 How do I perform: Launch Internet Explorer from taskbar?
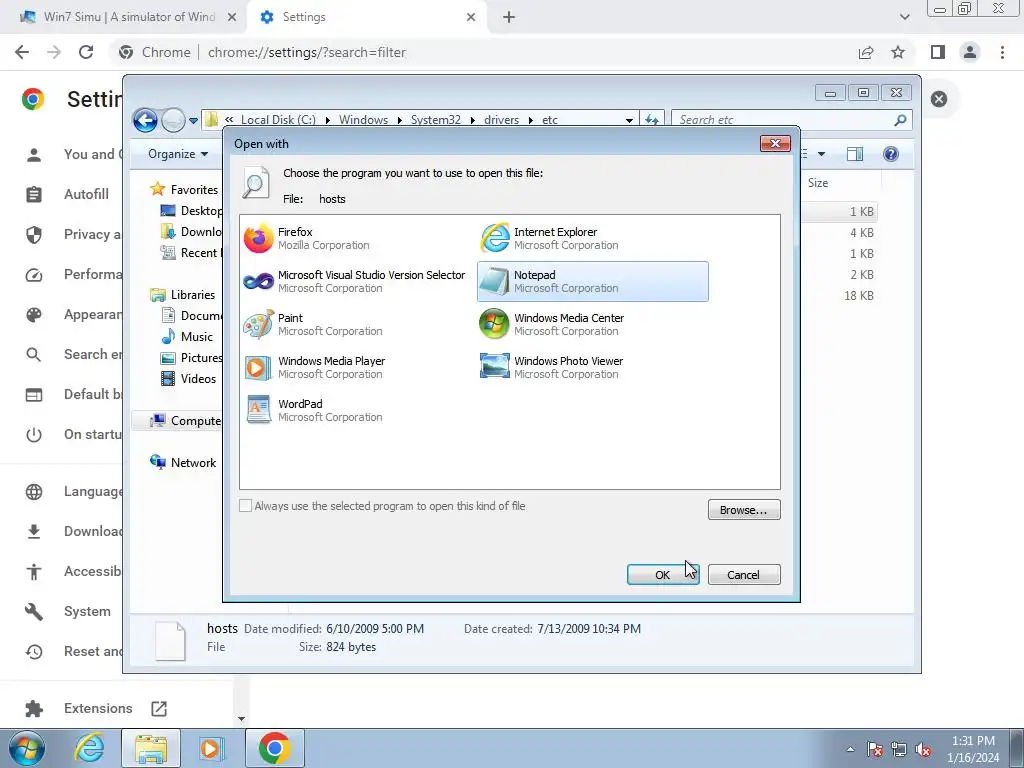tap(89, 748)
